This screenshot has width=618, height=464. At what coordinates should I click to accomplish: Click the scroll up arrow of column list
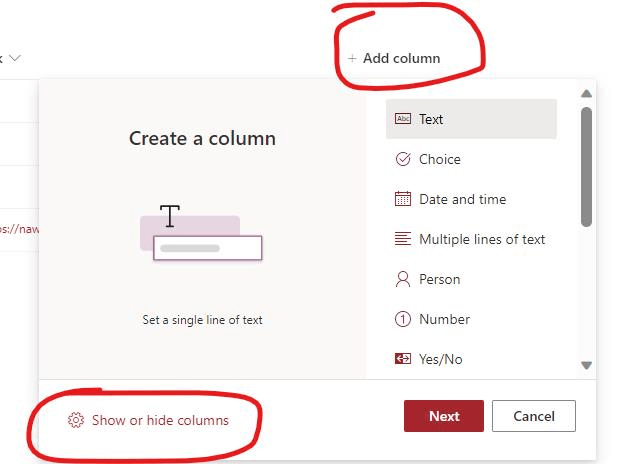[586, 93]
